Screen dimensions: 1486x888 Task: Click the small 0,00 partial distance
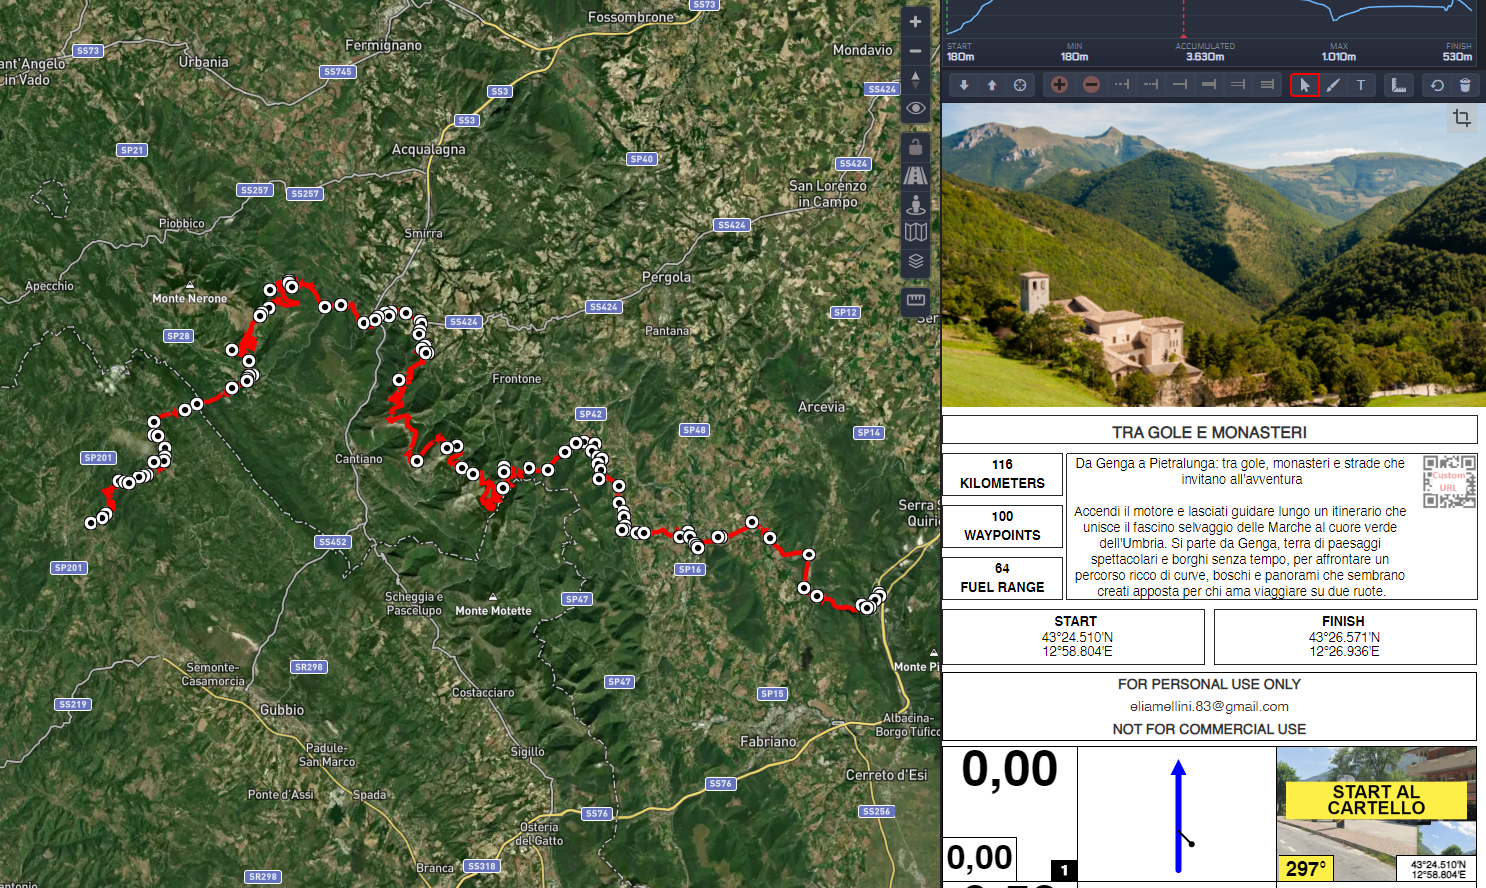(x=979, y=858)
